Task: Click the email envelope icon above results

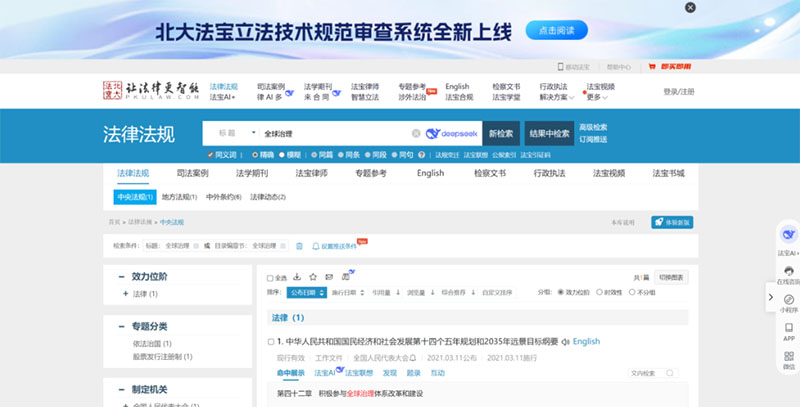Action: click(329, 276)
